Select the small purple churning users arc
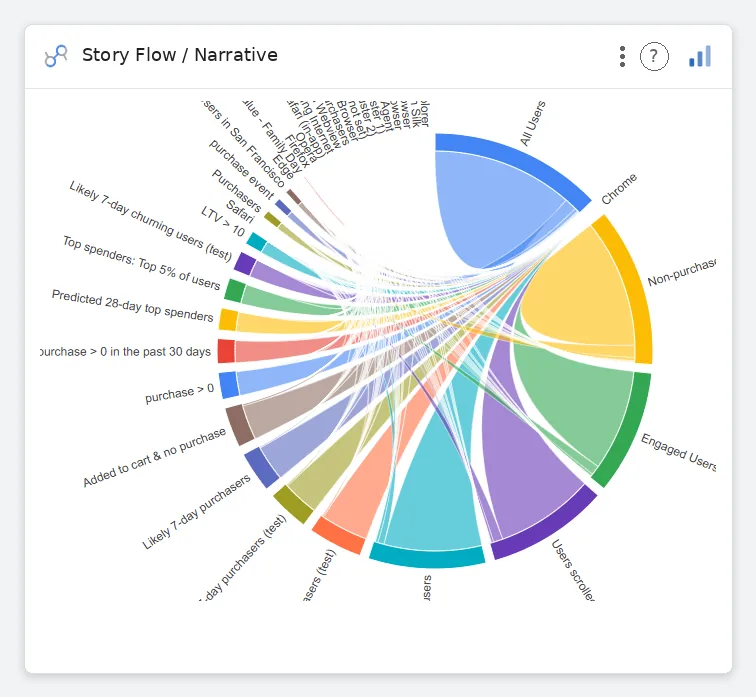 pos(244,264)
